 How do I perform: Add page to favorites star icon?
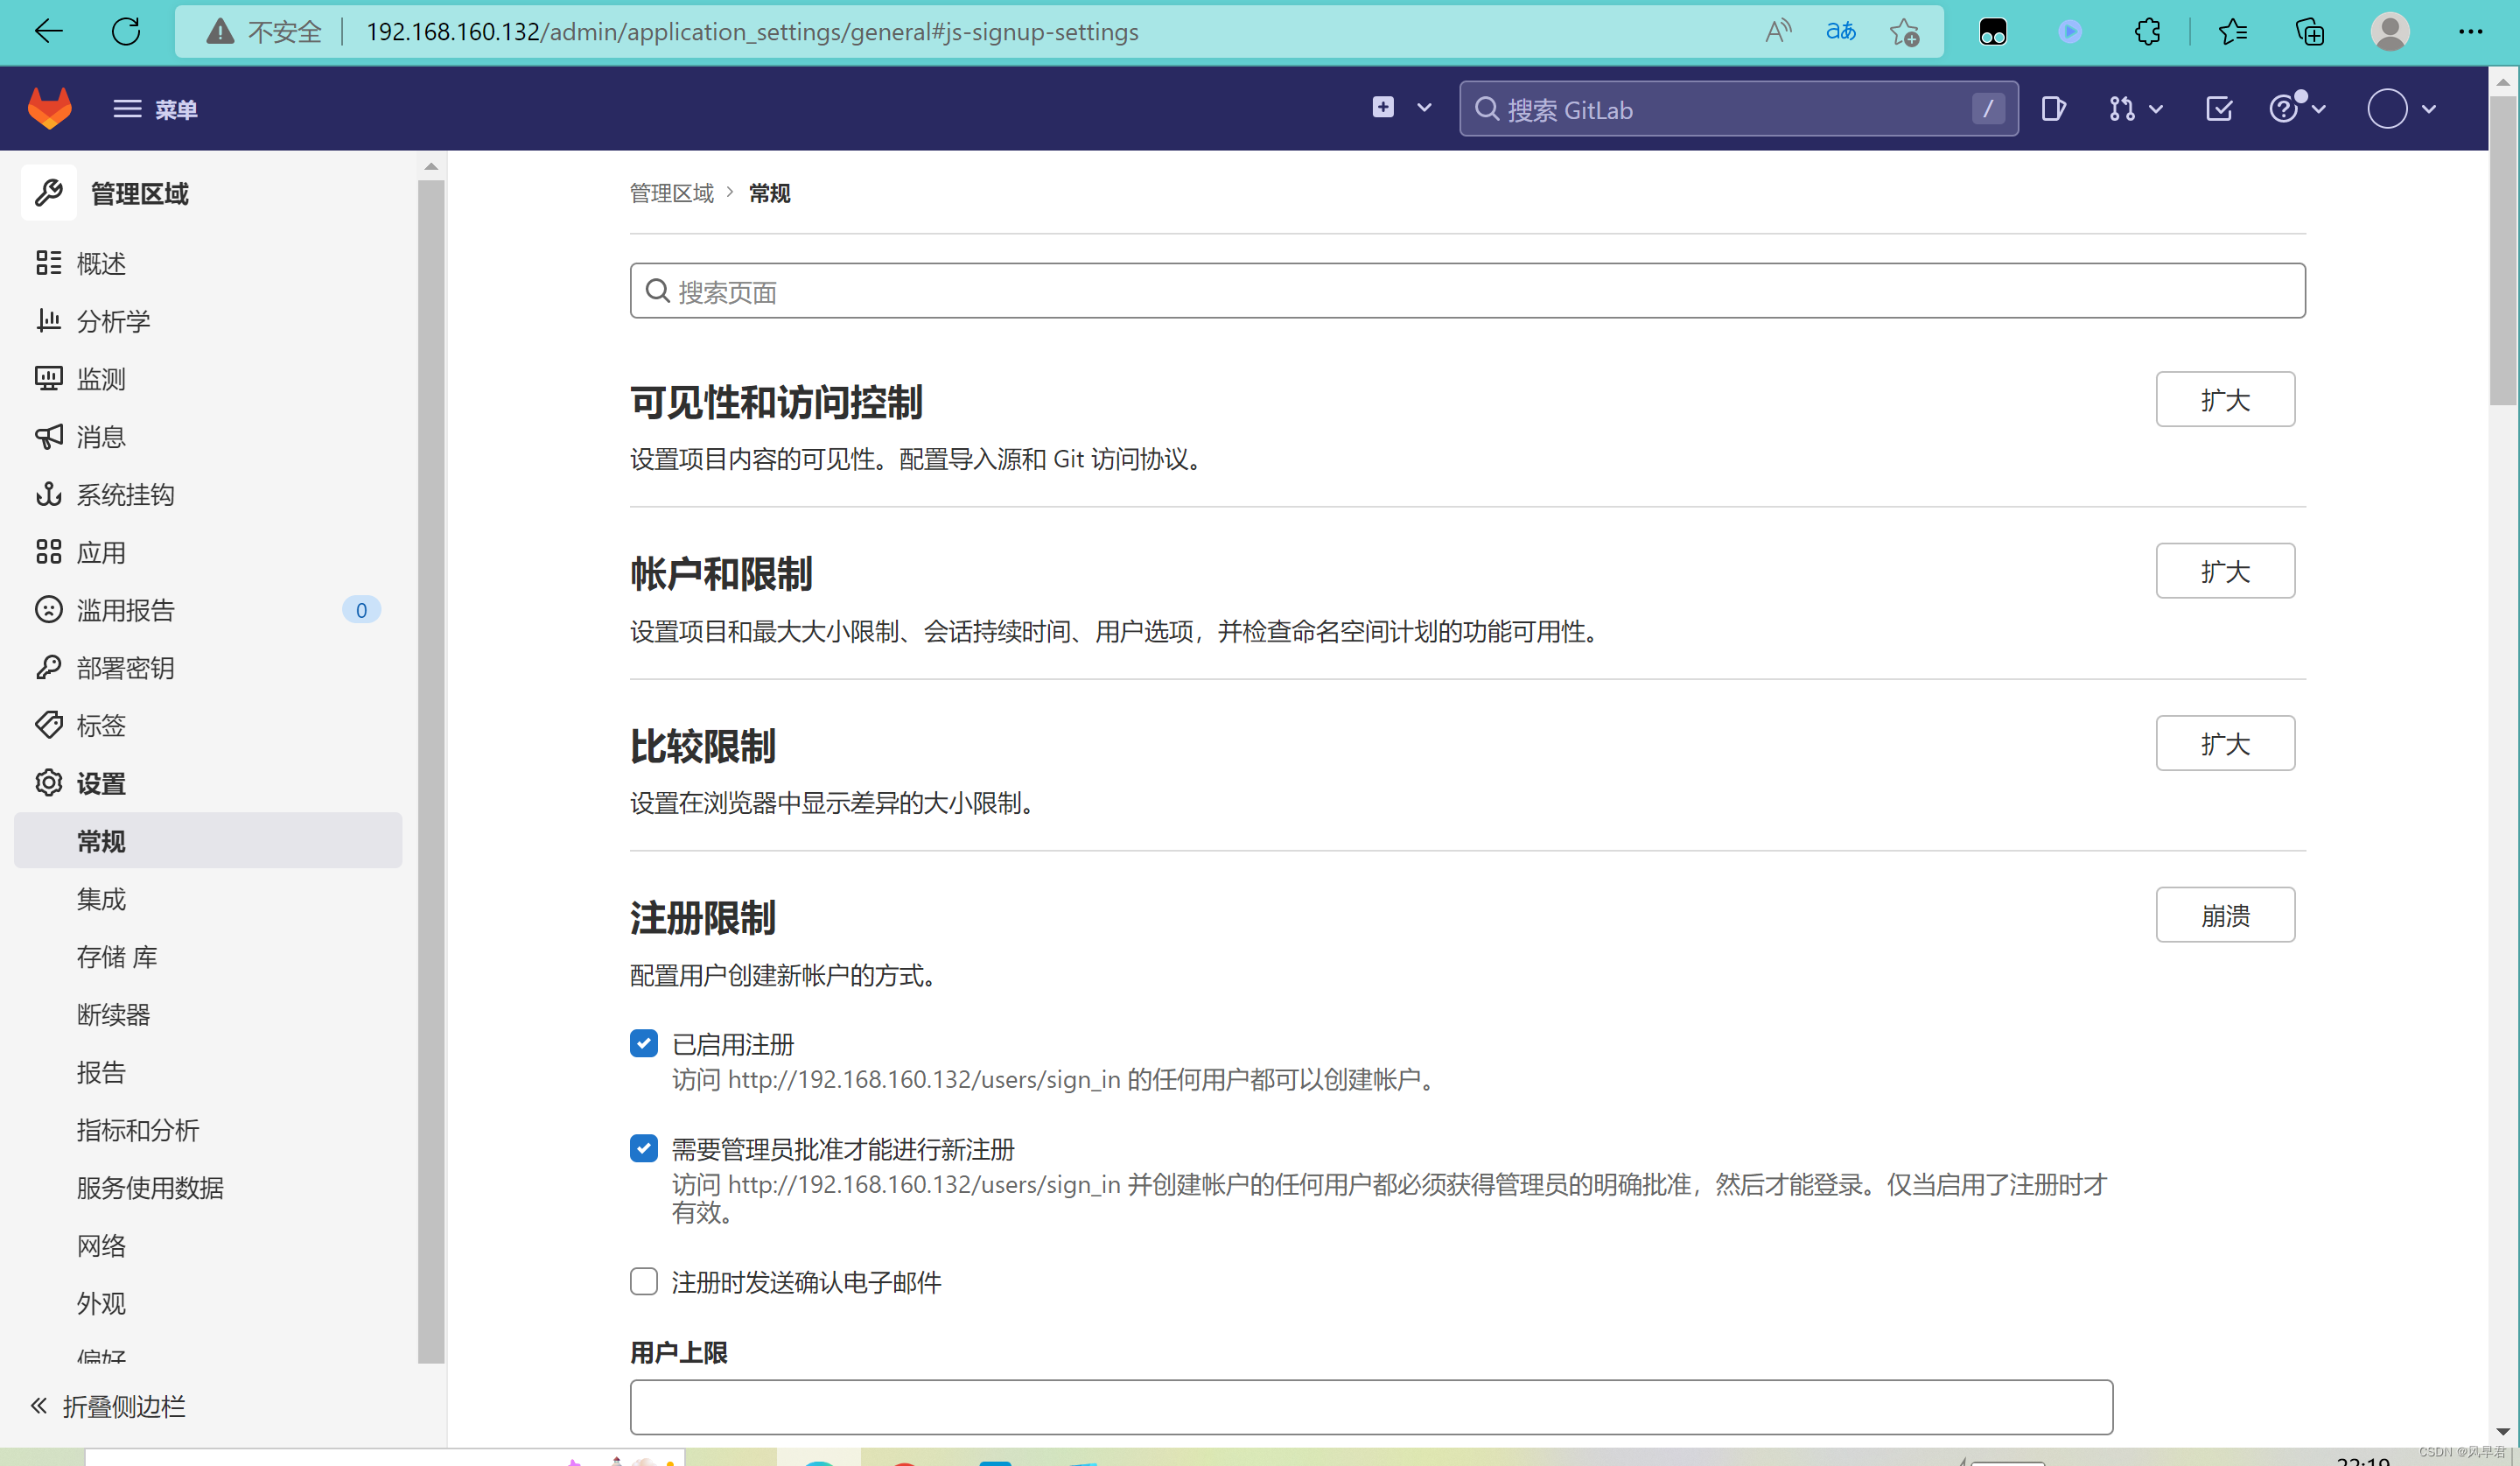[1904, 32]
